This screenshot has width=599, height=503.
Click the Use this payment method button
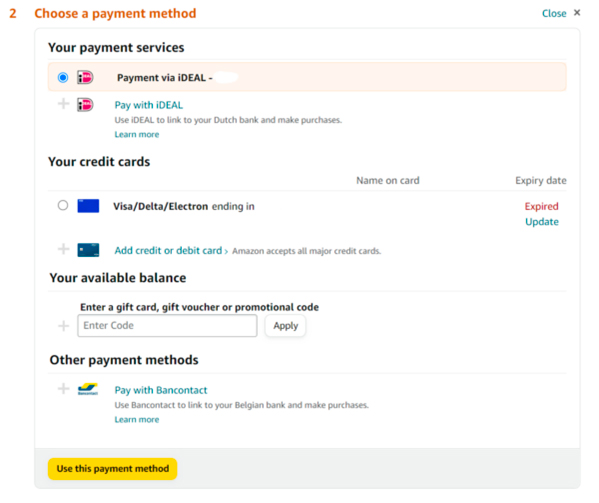(113, 469)
